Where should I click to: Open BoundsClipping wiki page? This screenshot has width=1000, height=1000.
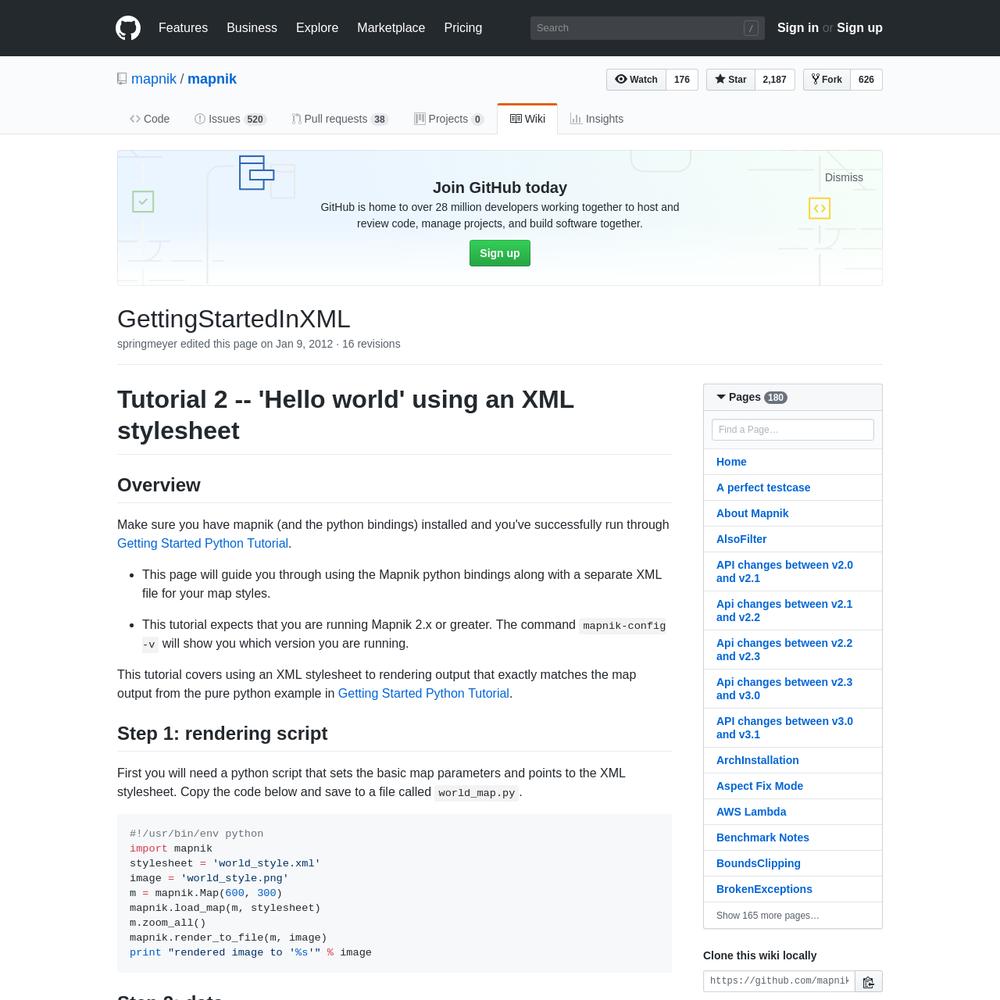tap(758, 864)
